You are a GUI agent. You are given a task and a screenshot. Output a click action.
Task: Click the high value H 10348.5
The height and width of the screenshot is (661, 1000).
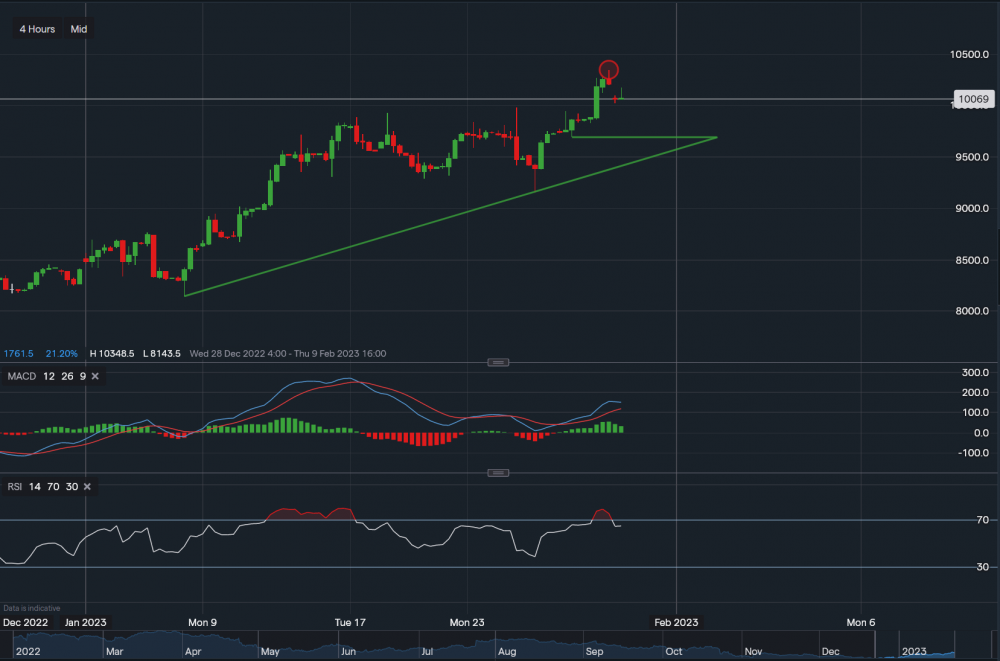coord(111,353)
